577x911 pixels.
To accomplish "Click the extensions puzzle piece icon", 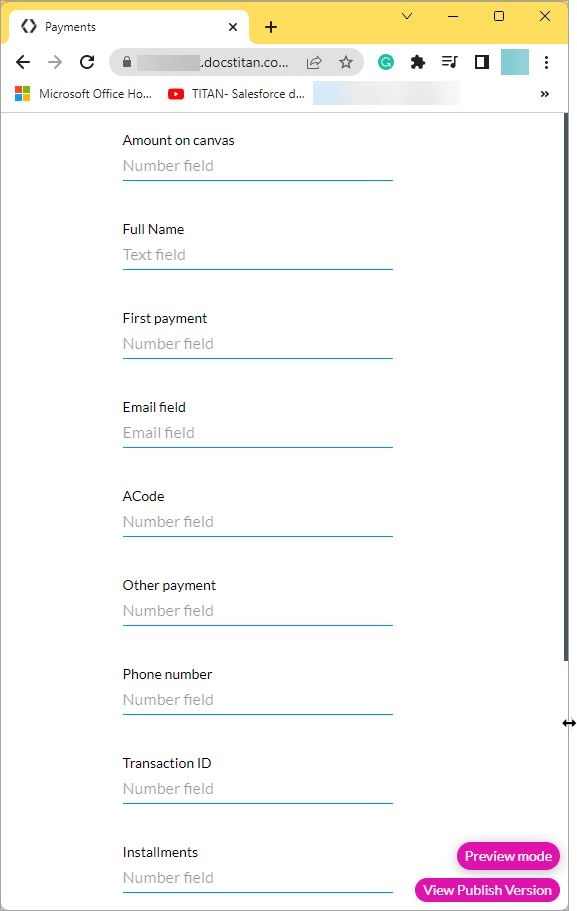I will coord(418,61).
